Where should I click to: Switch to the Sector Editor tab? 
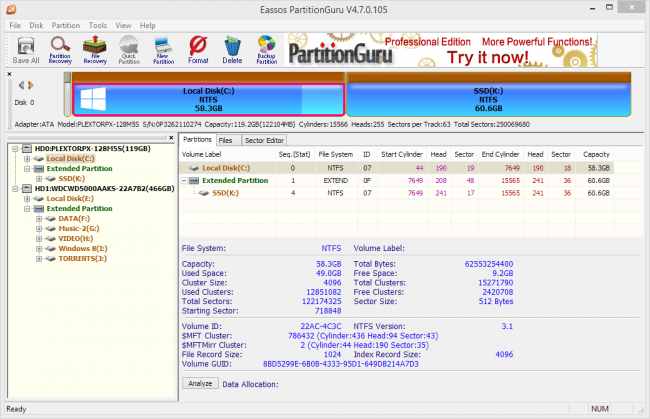point(264,140)
